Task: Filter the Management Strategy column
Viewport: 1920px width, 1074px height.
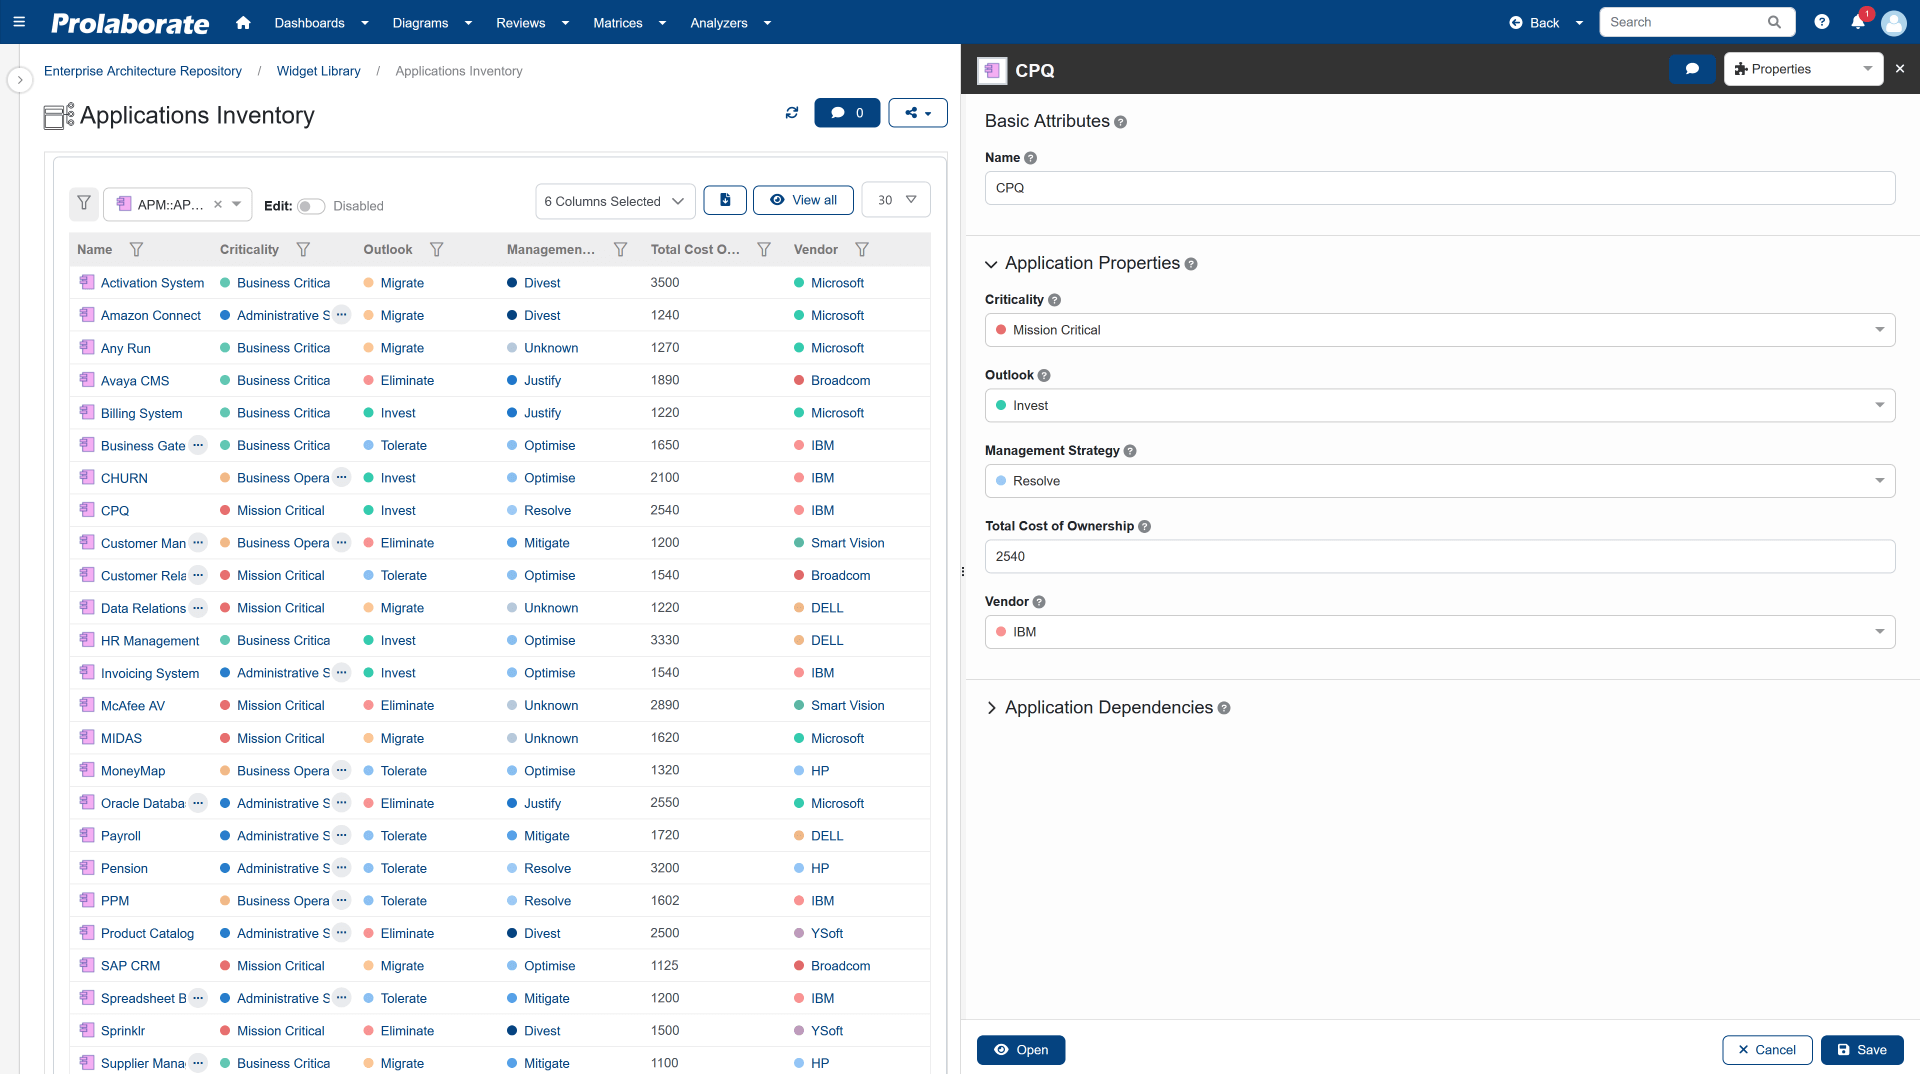Action: point(620,250)
